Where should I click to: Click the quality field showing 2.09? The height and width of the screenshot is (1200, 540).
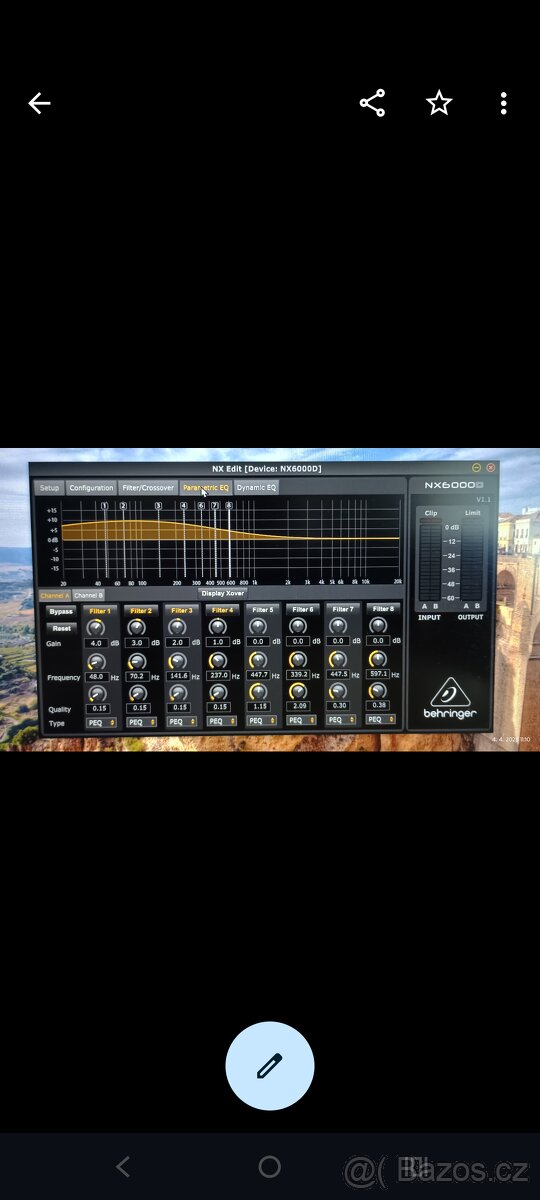tap(298, 706)
